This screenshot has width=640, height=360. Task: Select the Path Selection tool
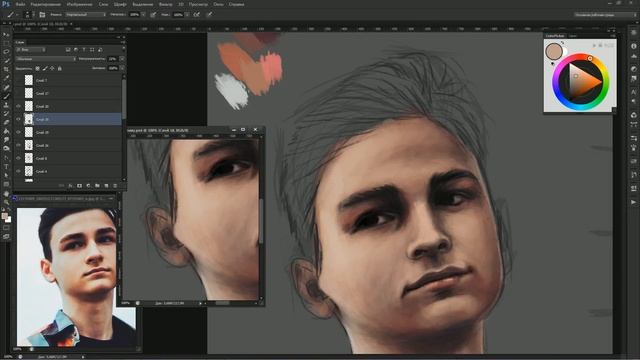tap(6, 176)
